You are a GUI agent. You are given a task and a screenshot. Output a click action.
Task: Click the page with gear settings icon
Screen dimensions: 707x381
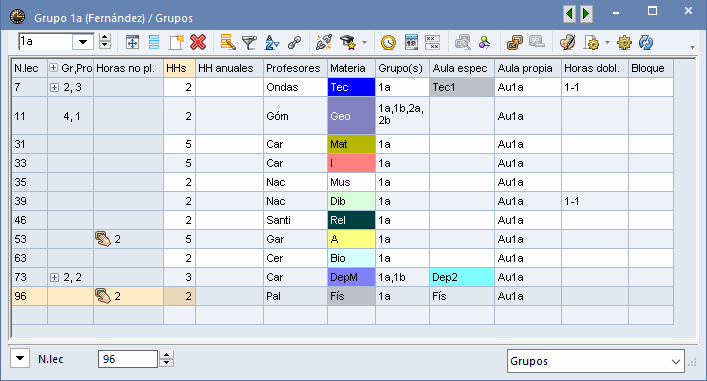tap(591, 42)
